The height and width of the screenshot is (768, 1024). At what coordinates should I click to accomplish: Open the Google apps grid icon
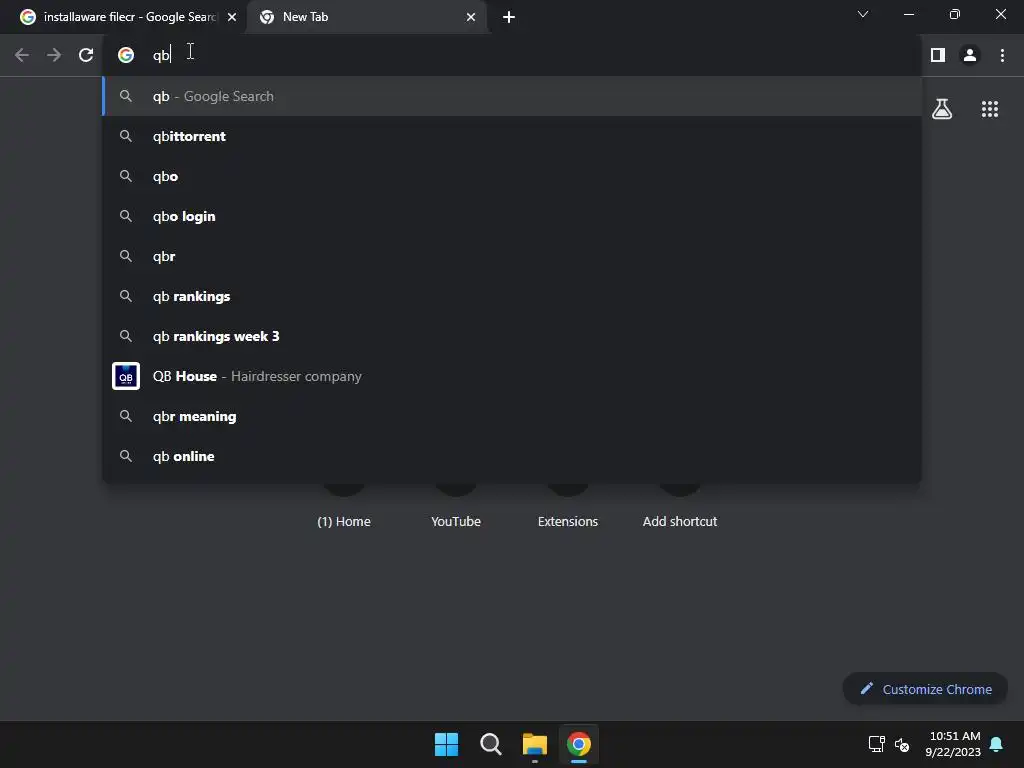click(989, 109)
